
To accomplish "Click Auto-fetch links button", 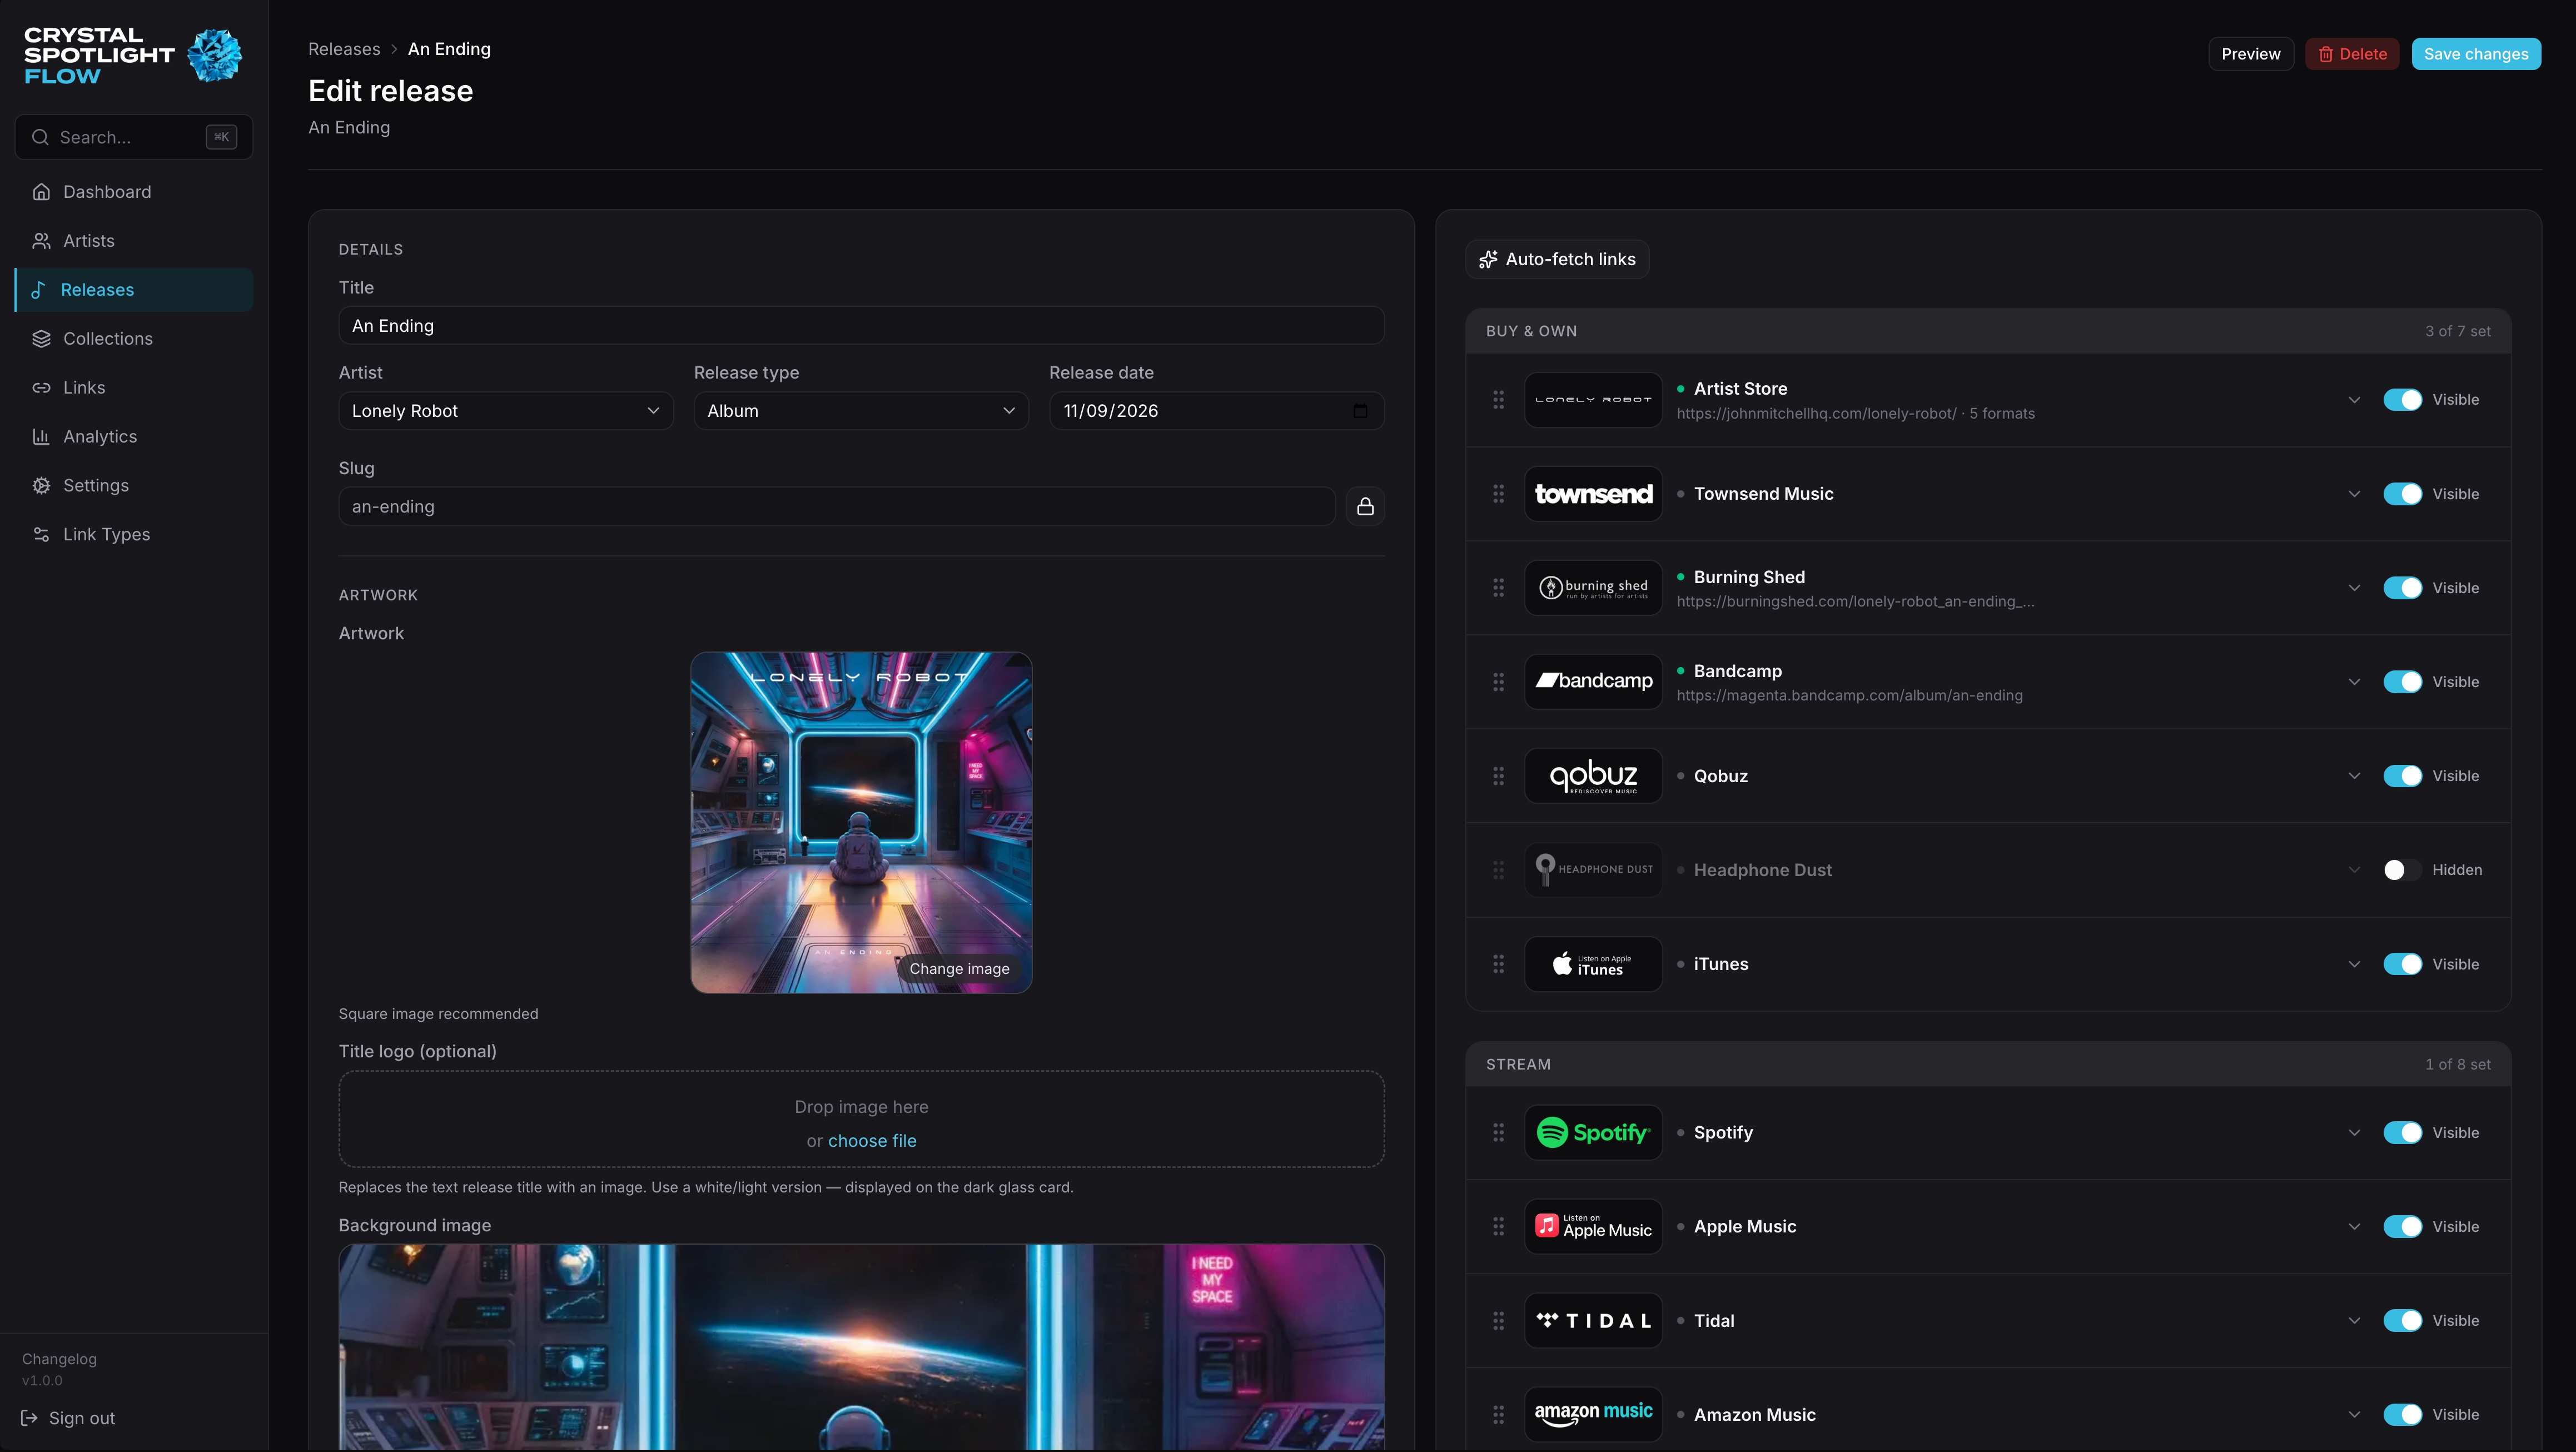I will [1557, 260].
